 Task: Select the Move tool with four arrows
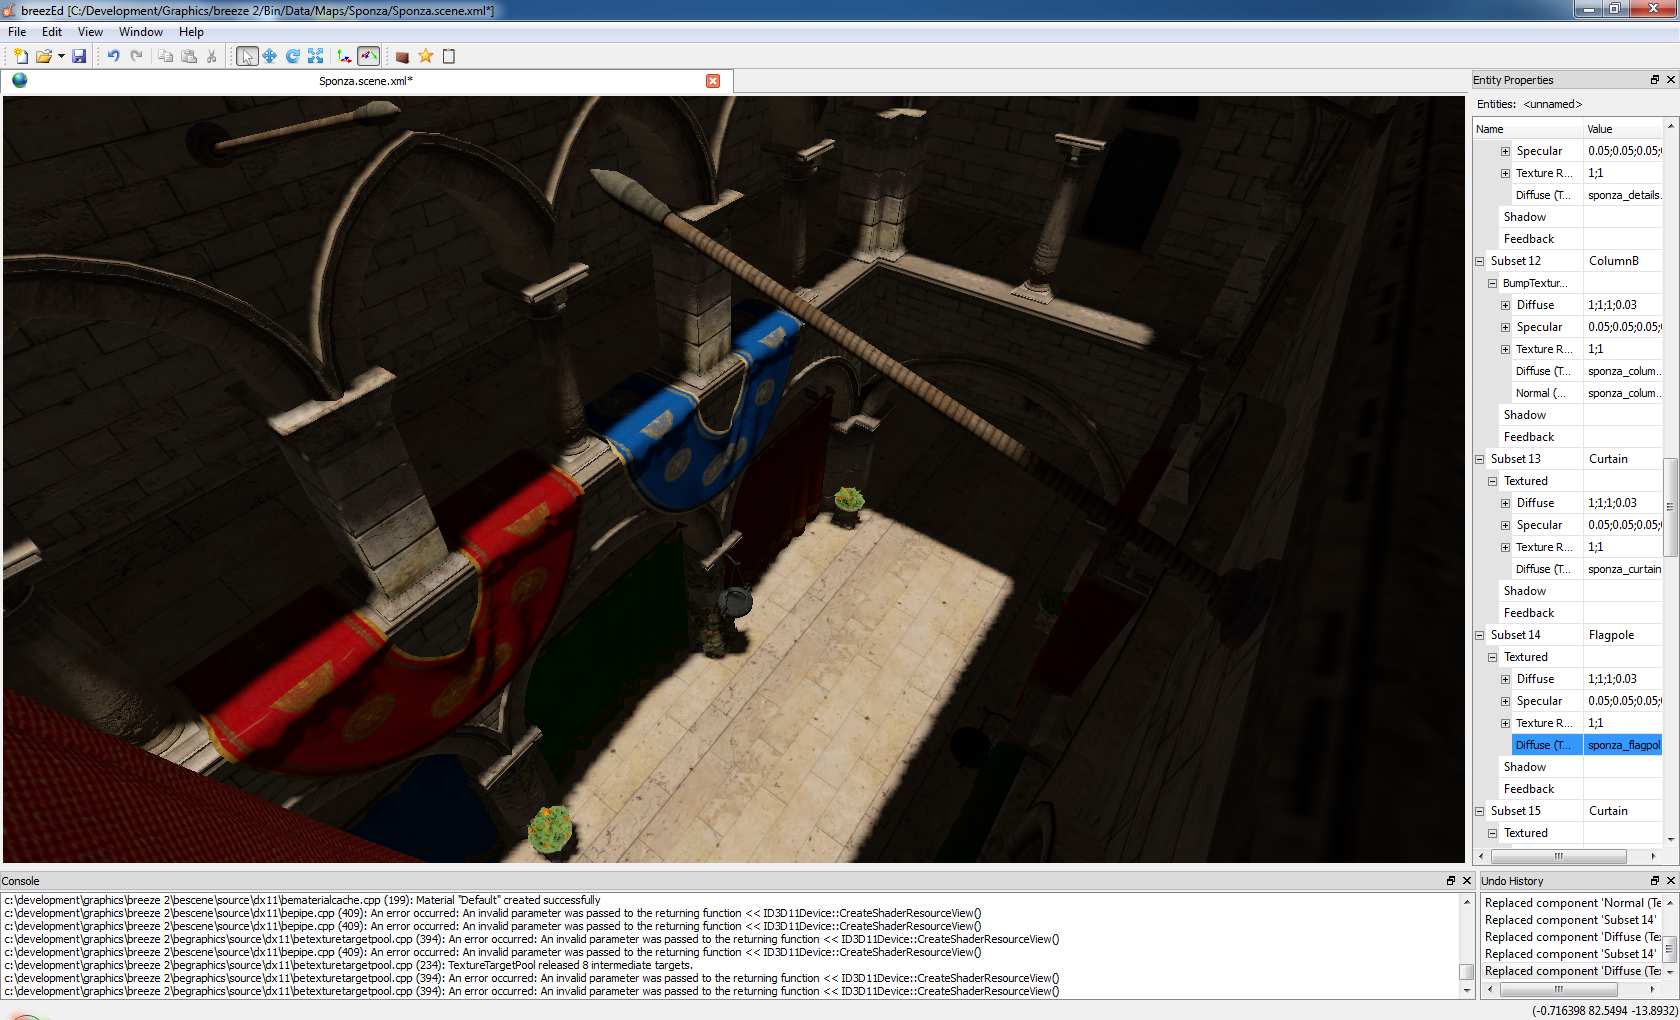pyautogui.click(x=269, y=56)
